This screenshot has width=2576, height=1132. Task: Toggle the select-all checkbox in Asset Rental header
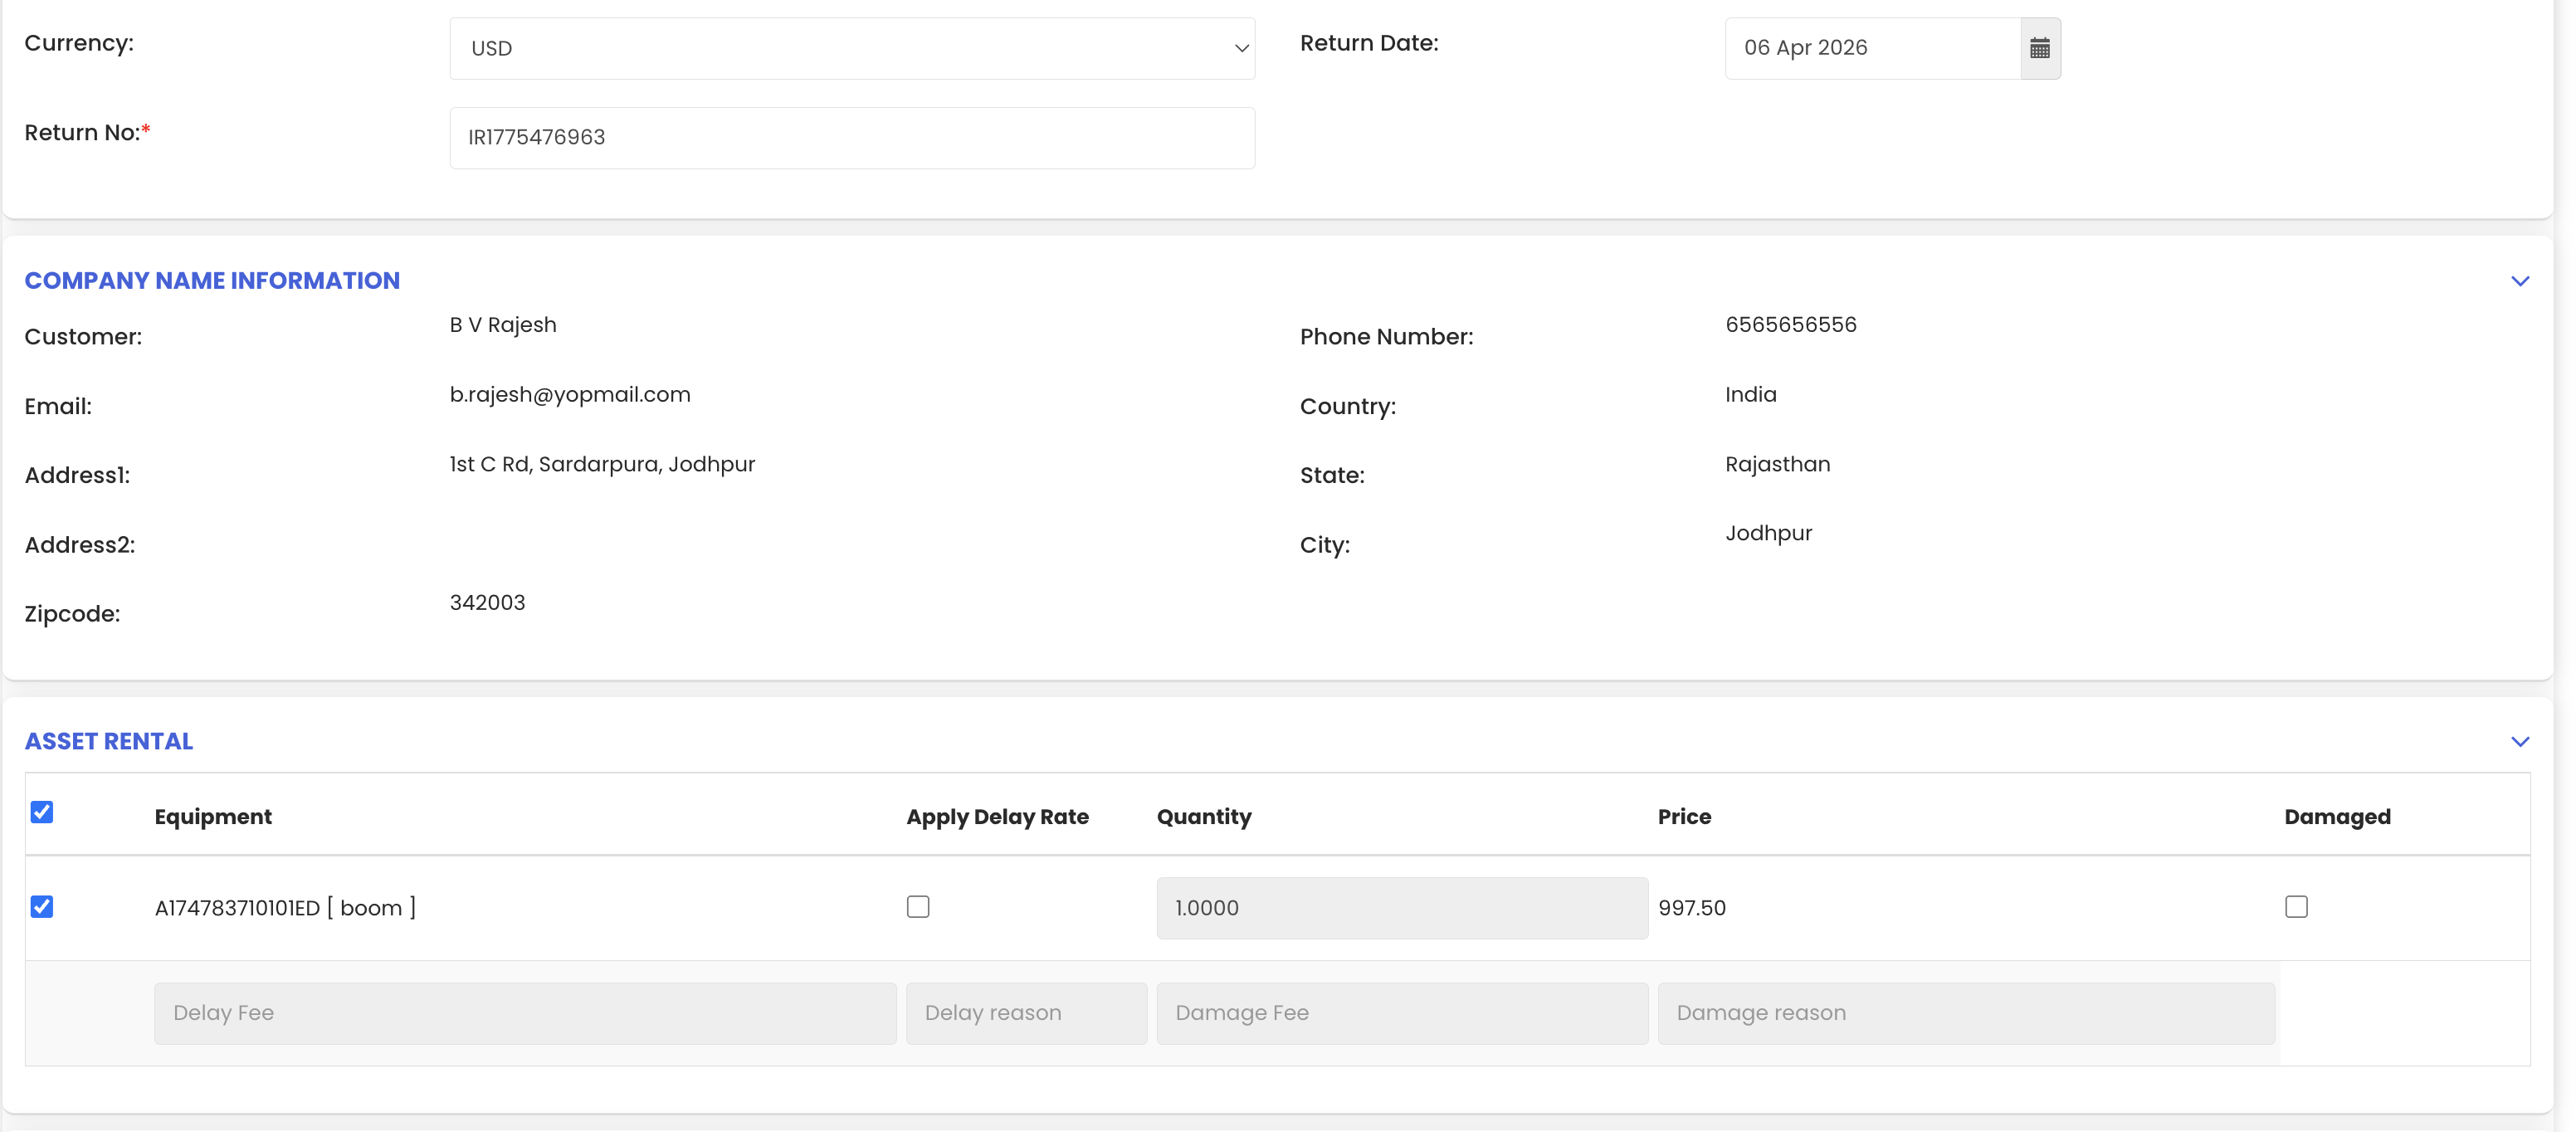[42, 812]
